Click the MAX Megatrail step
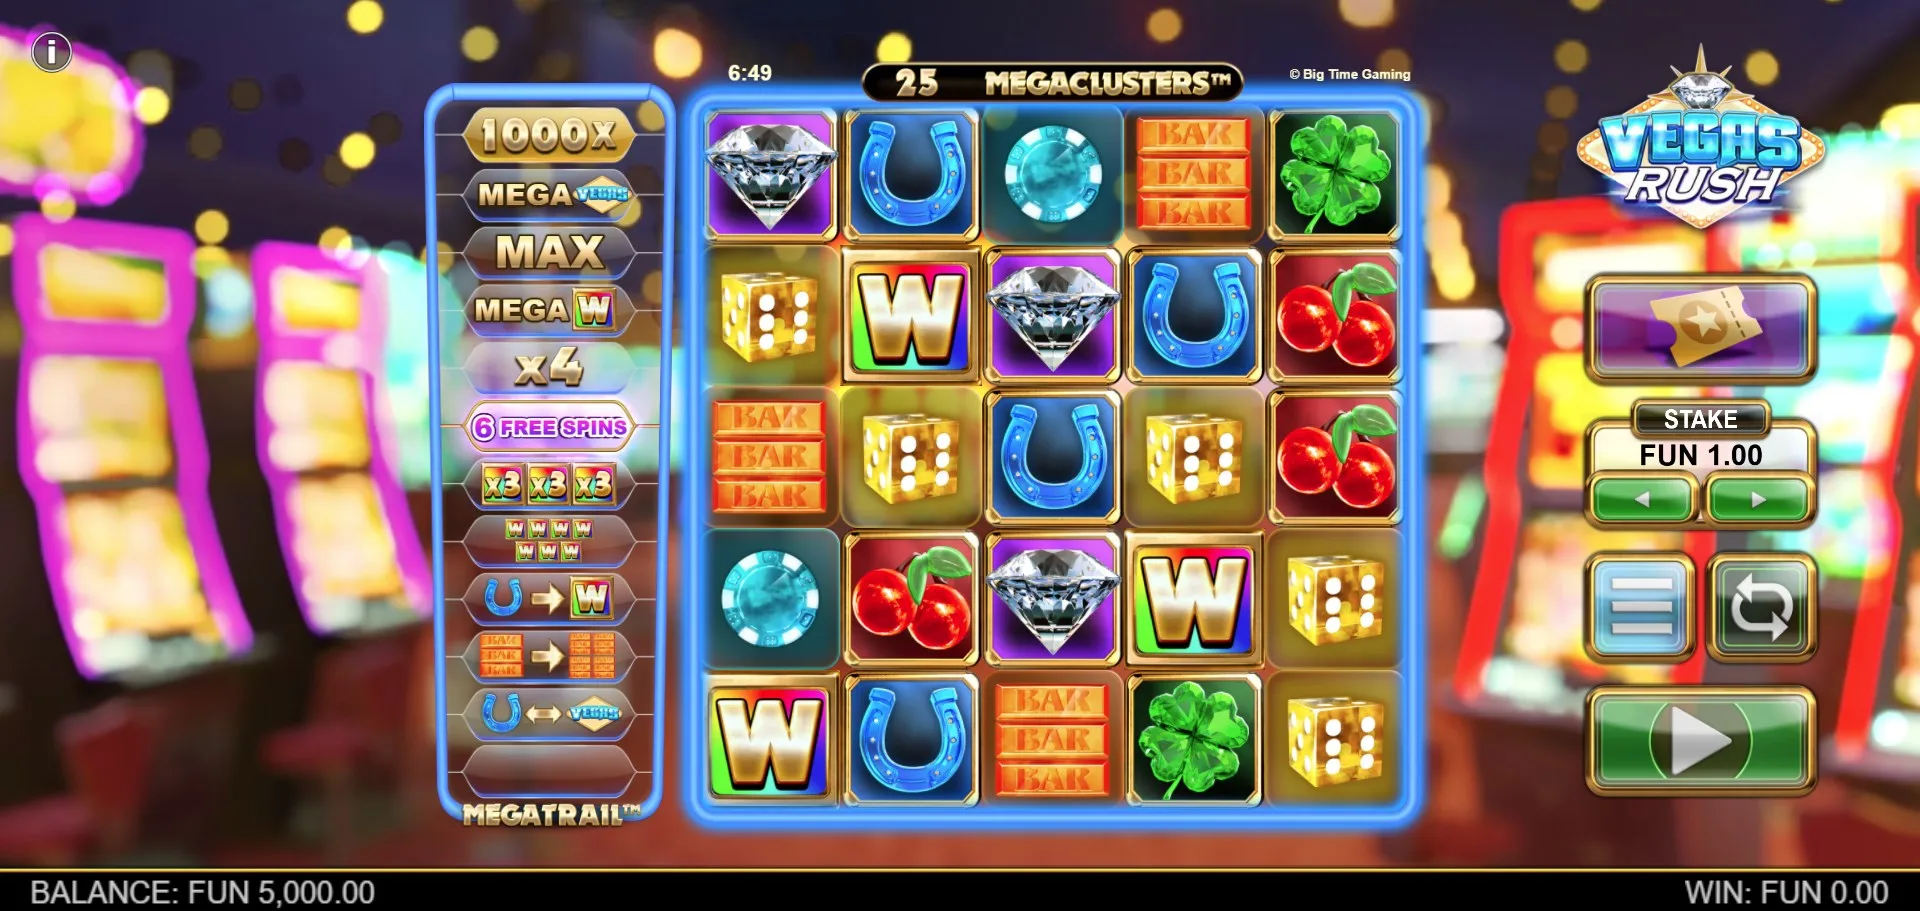Image resolution: width=1920 pixels, height=911 pixels. pyautogui.click(x=549, y=251)
